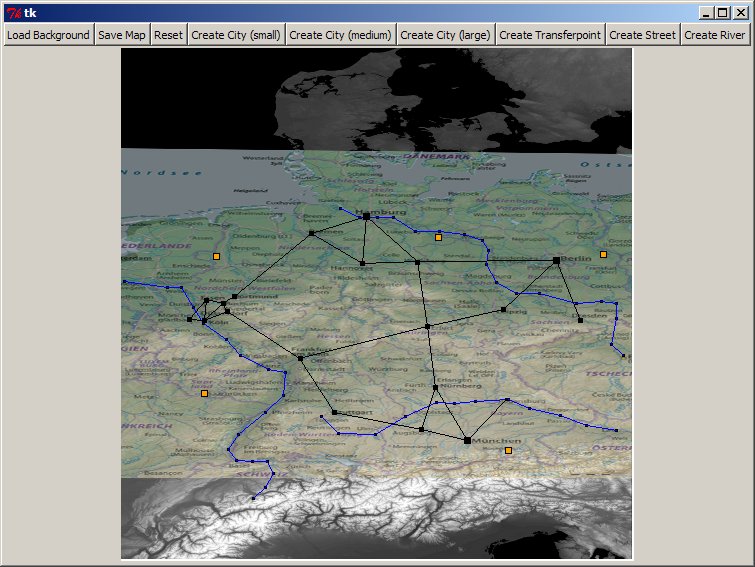Choose Create City (small) tool
Screen dimensions: 755x567
coord(235,34)
